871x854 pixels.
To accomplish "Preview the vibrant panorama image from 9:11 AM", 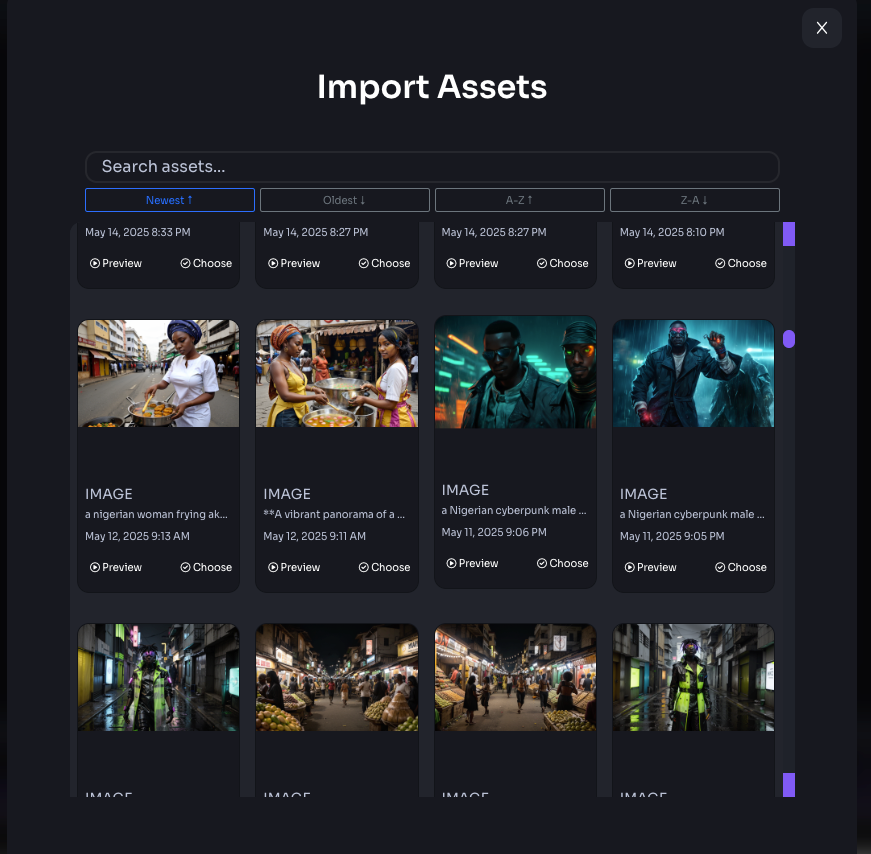I will pos(294,567).
